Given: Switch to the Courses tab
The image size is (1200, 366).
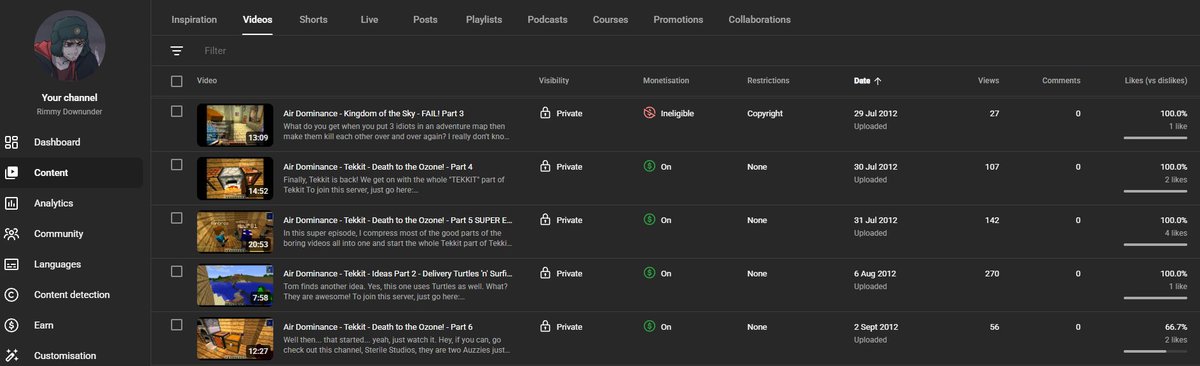Looking at the screenshot, I should tap(610, 19).
